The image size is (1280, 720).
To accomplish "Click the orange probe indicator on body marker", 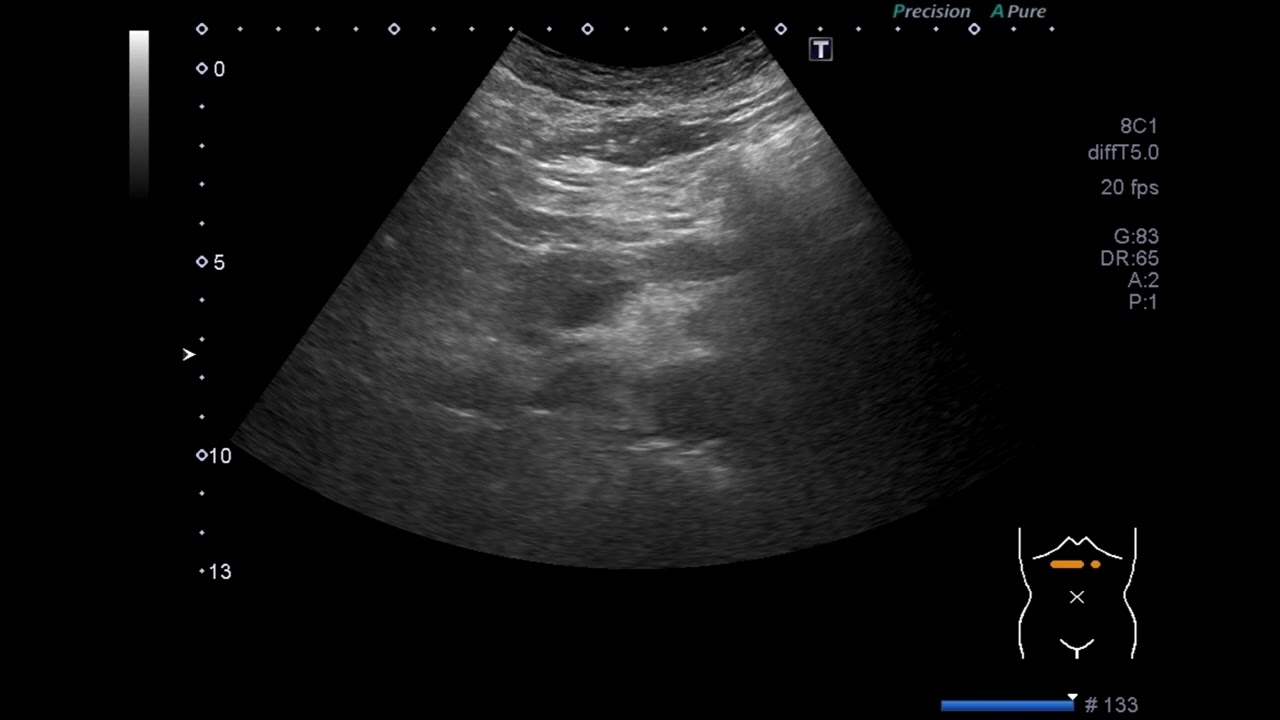I will (x=1075, y=564).
